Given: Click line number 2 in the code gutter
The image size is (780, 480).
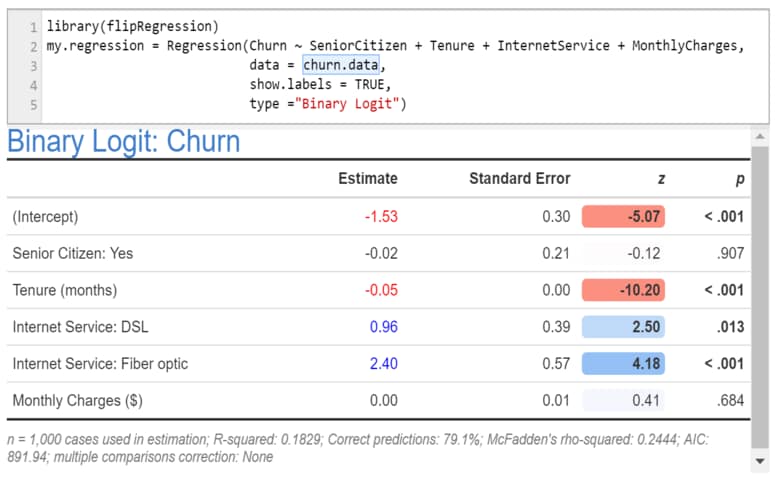Looking at the screenshot, I should (33, 46).
